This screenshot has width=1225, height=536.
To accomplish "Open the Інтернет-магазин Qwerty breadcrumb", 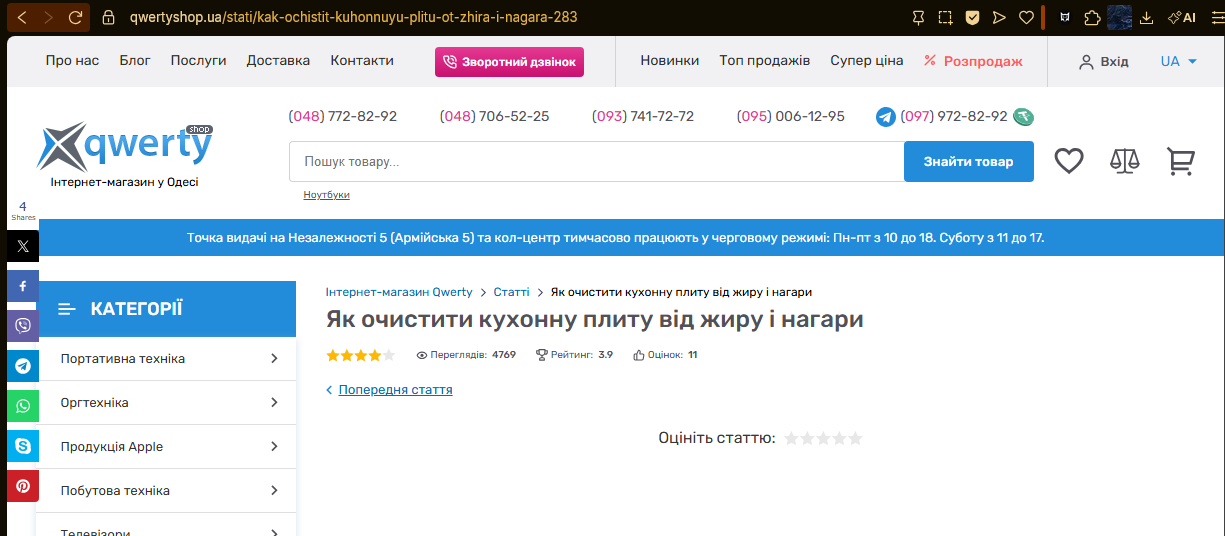I will click(x=399, y=292).
